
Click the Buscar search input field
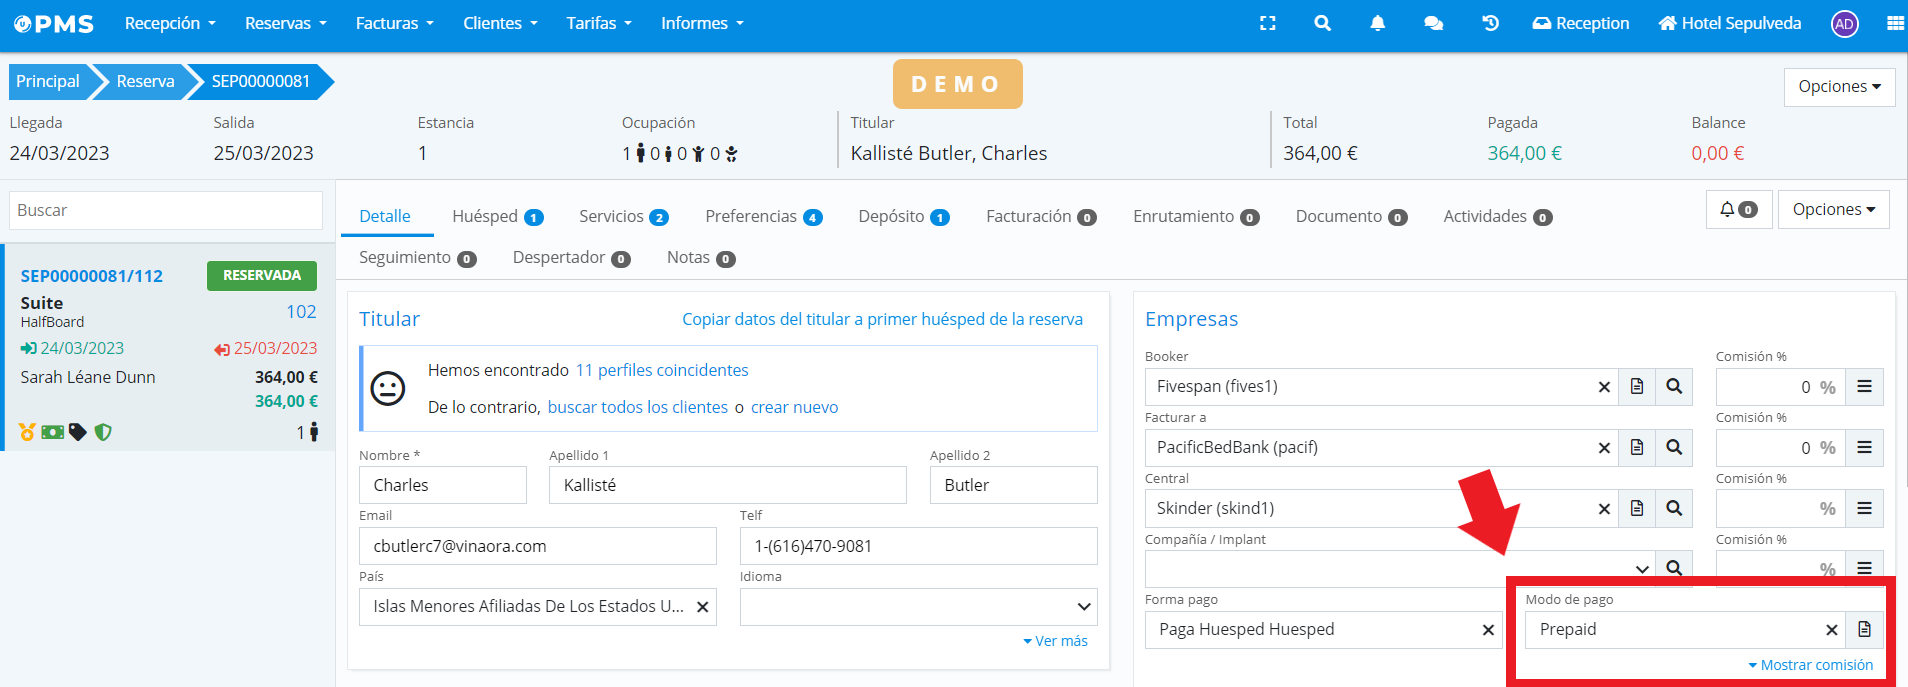[166, 211]
